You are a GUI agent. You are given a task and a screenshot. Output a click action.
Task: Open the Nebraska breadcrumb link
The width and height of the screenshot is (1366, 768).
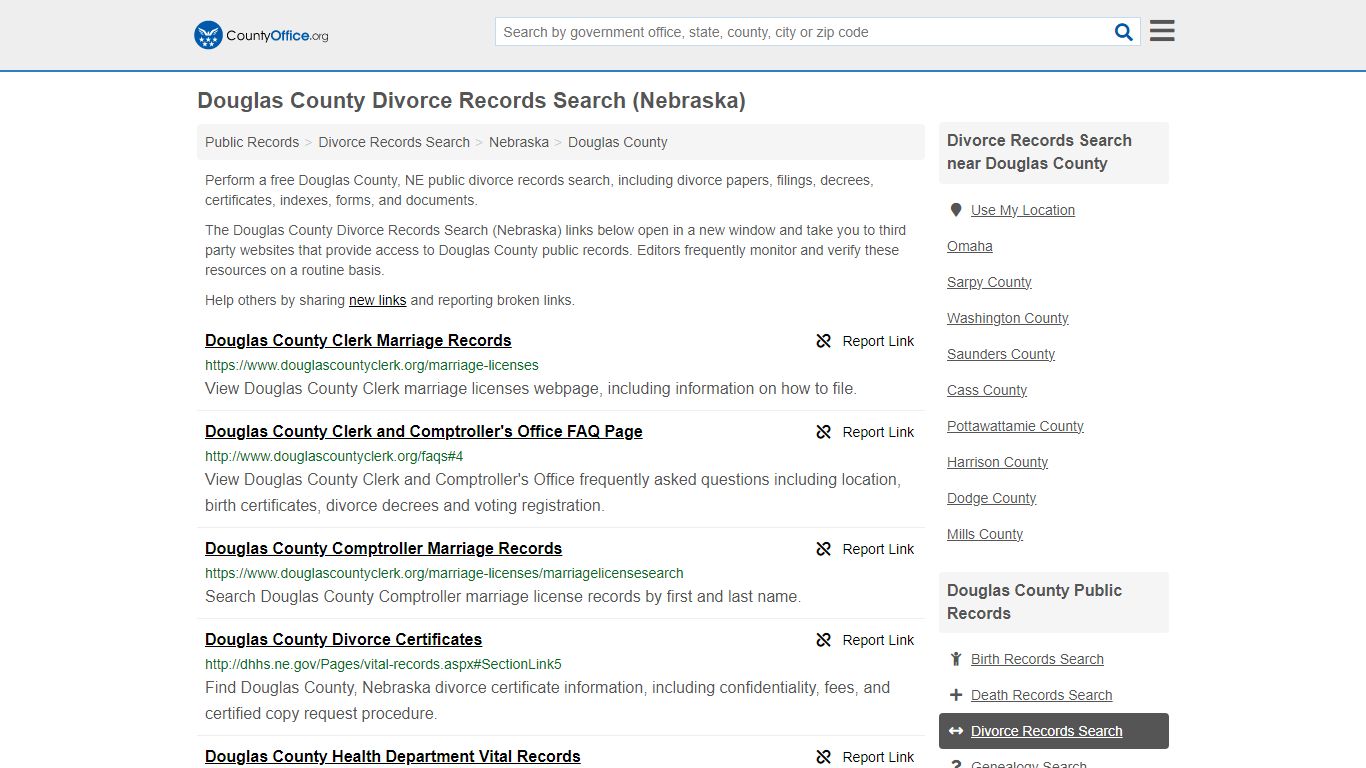pos(519,142)
